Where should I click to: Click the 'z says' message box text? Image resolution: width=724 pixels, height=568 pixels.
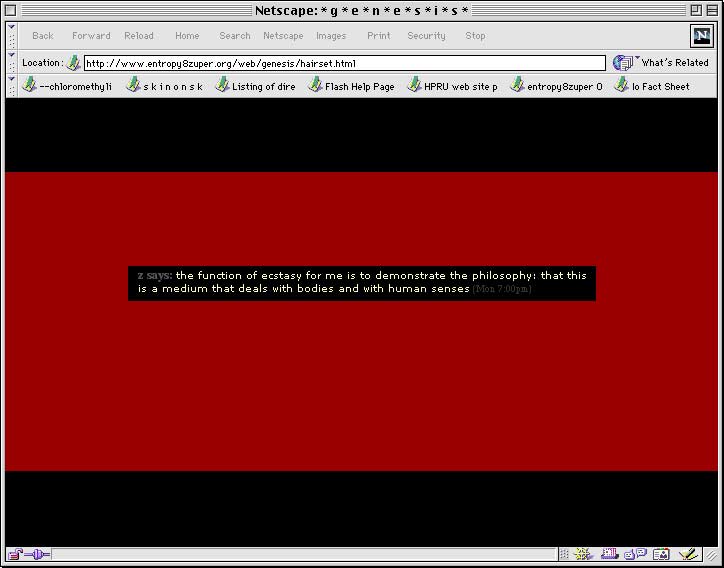361,282
